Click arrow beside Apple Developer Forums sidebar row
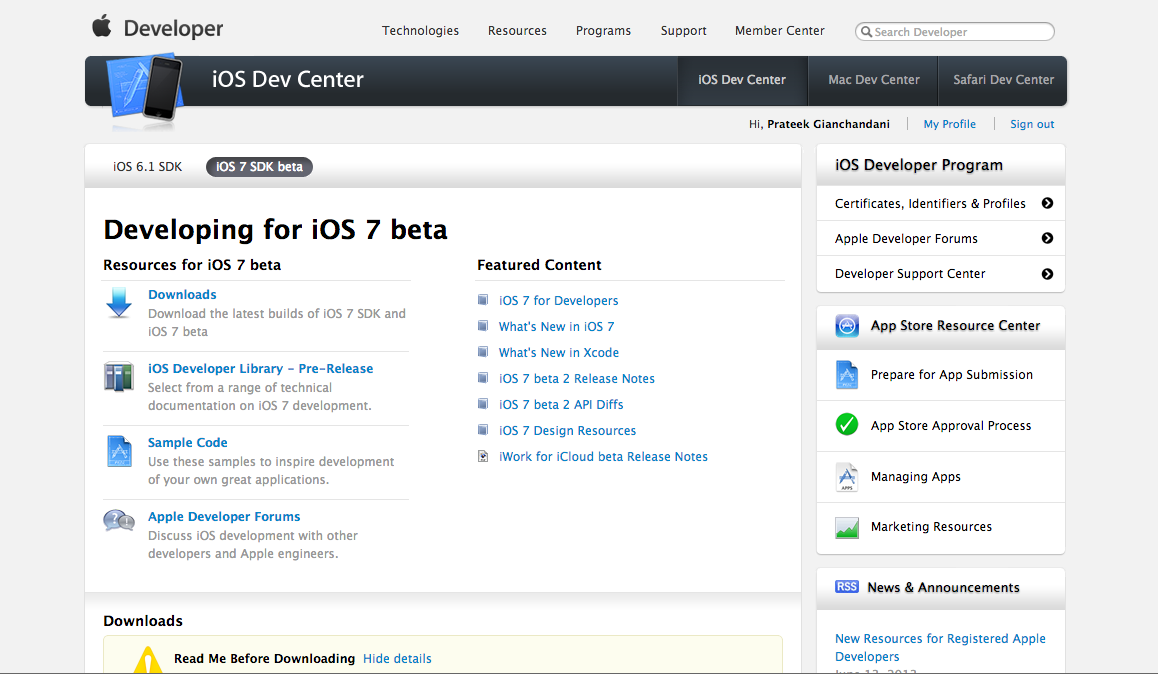Image resolution: width=1158 pixels, height=674 pixels. pyautogui.click(x=1047, y=238)
